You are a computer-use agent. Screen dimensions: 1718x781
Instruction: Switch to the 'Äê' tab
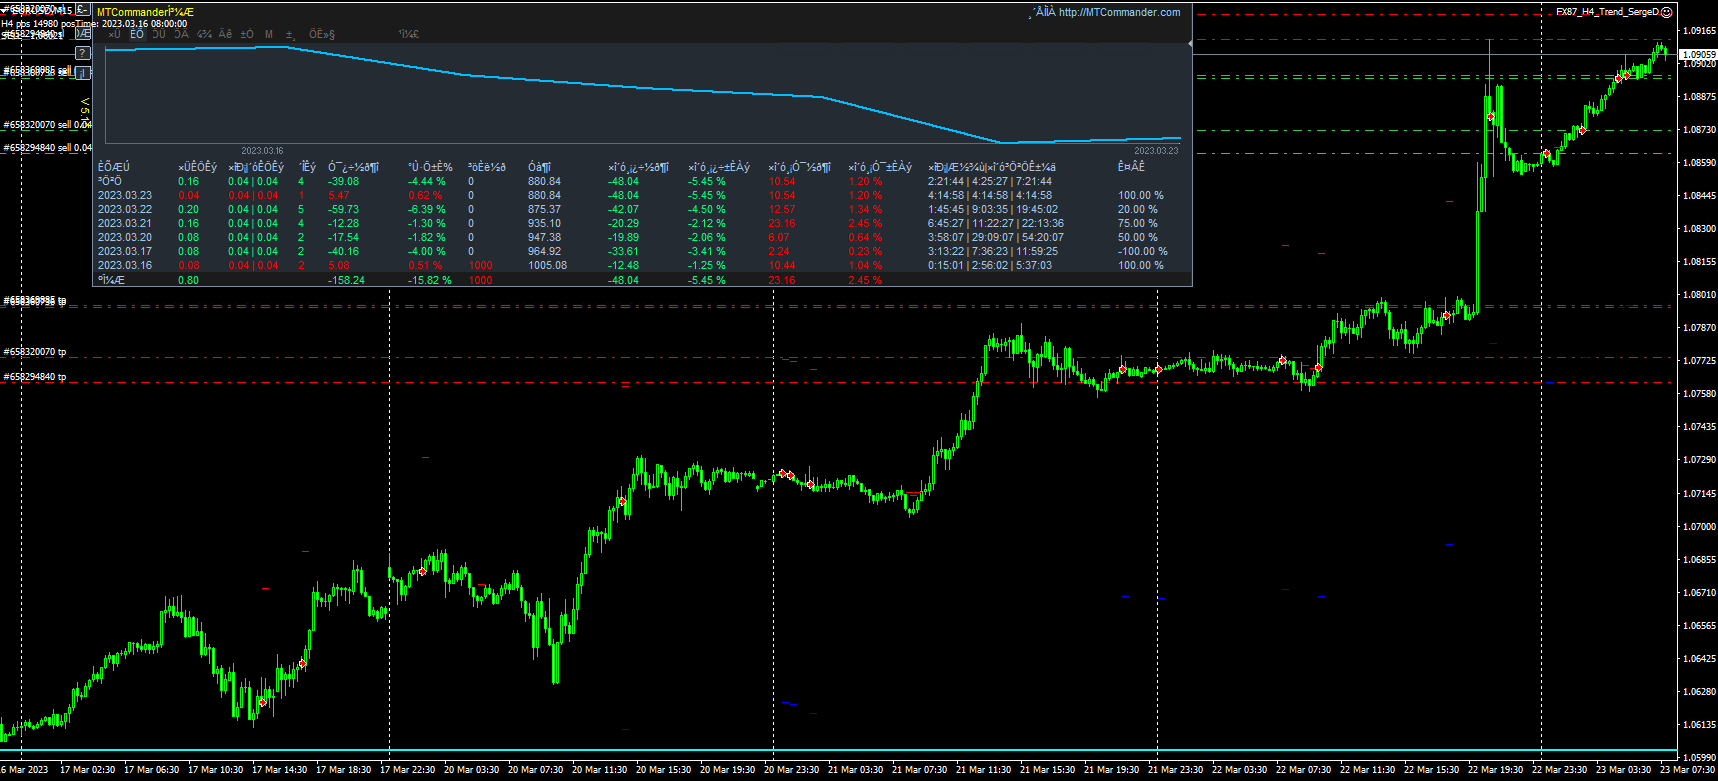point(225,34)
